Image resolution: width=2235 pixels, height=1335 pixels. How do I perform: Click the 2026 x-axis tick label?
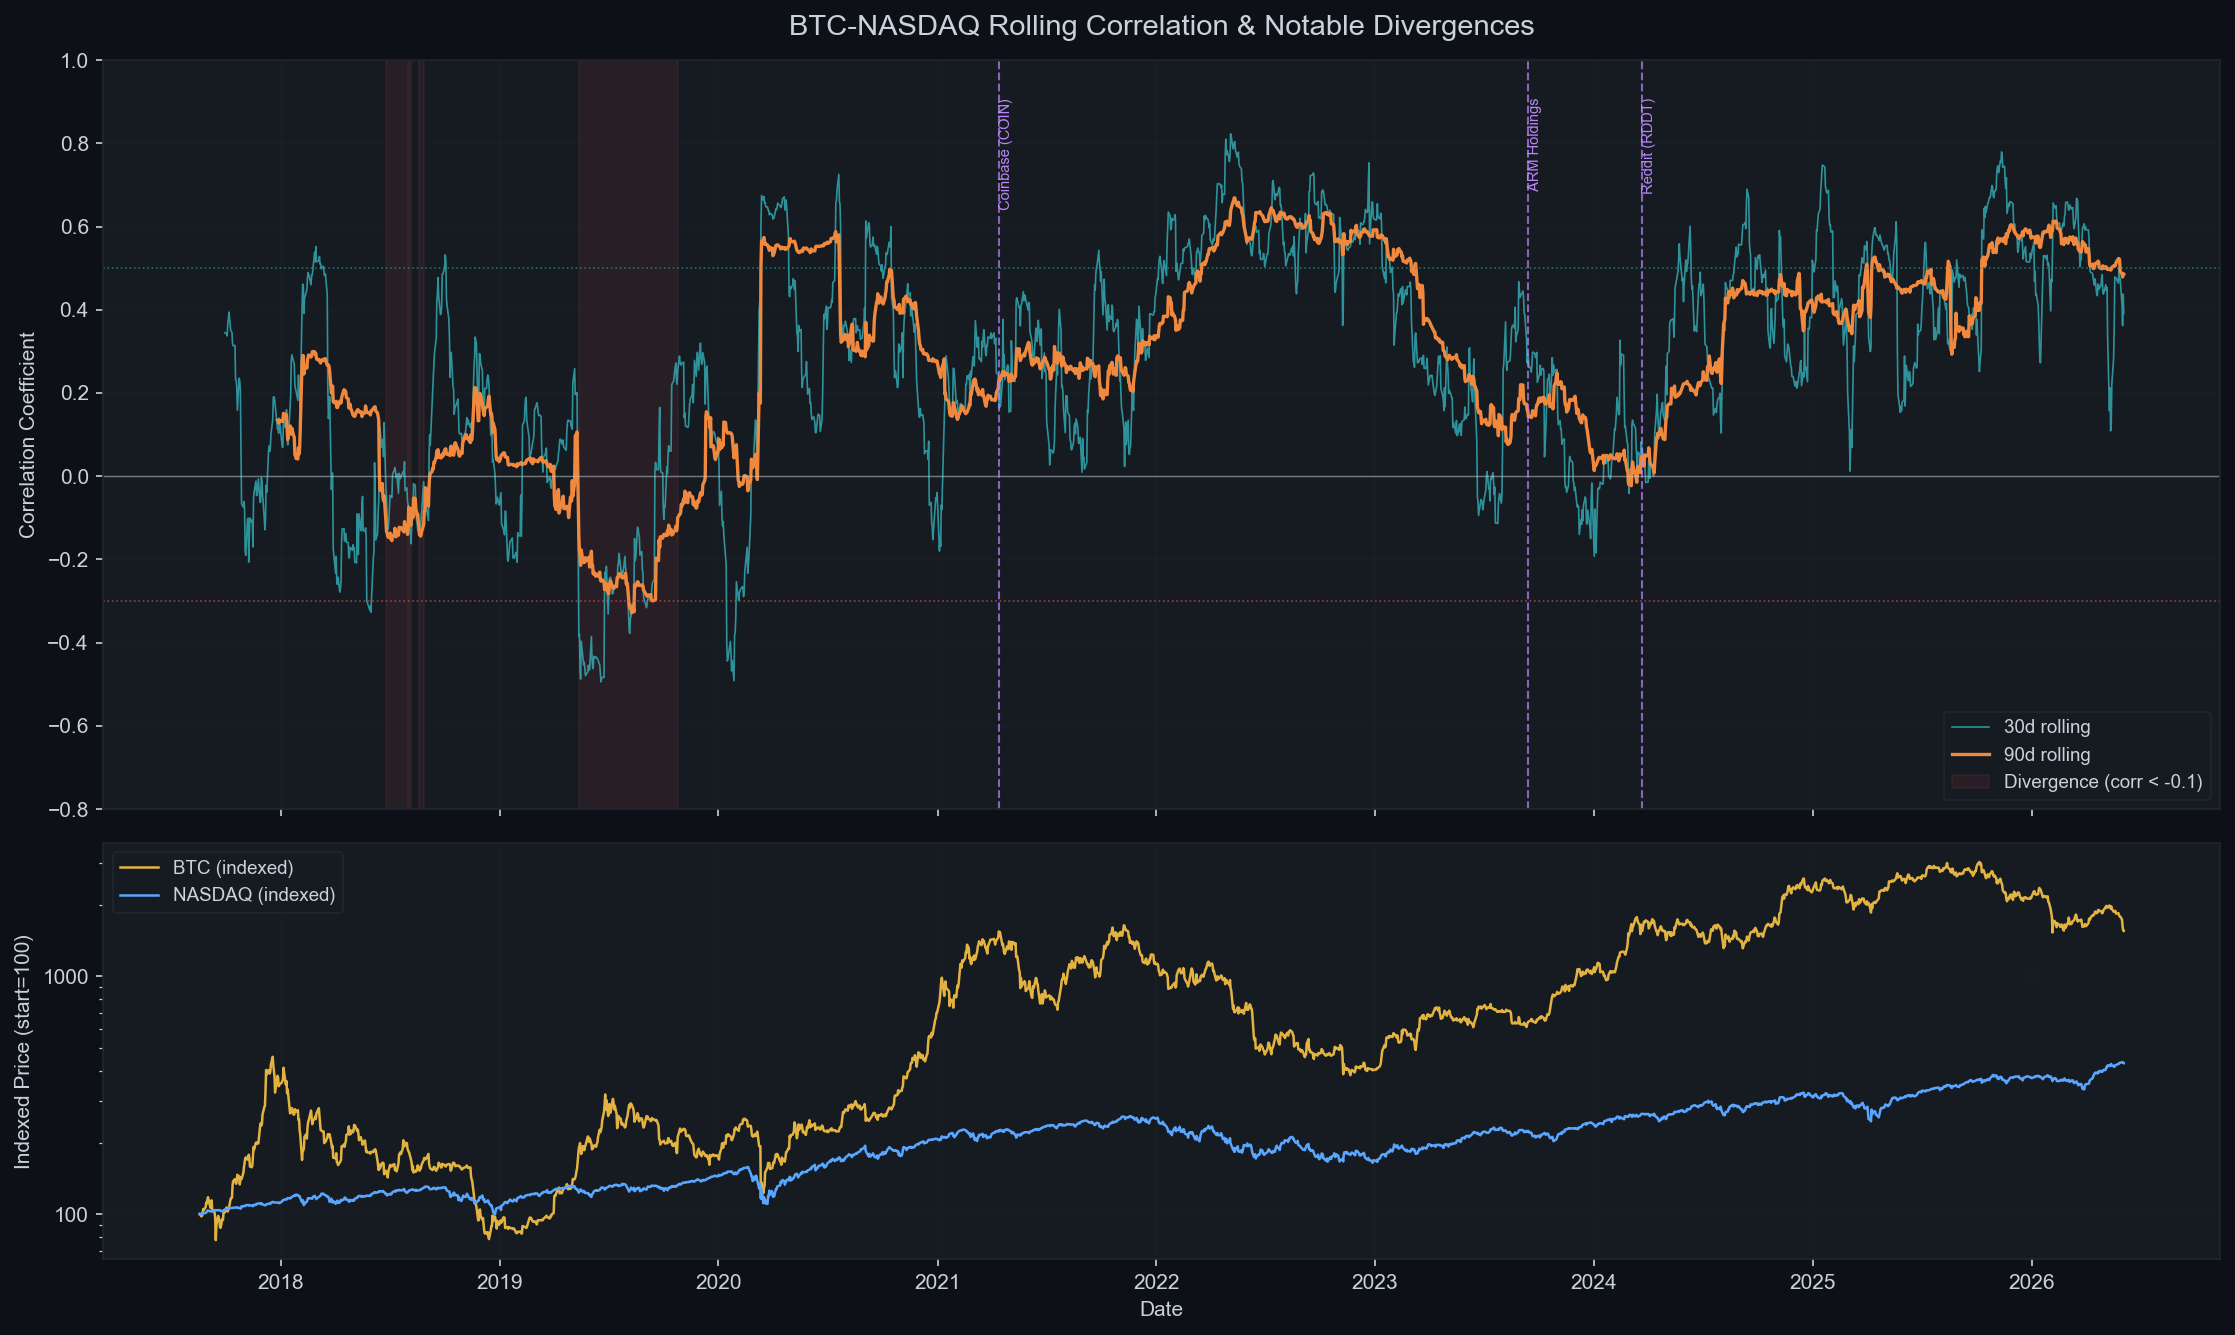tap(2032, 1282)
